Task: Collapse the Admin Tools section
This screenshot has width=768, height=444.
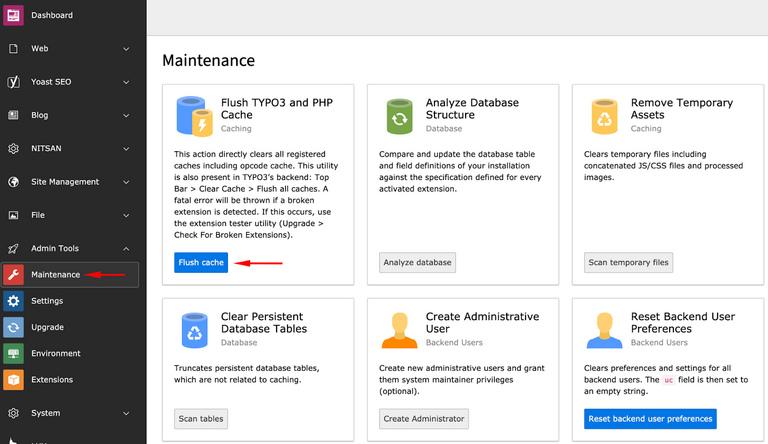Action: click(126, 249)
